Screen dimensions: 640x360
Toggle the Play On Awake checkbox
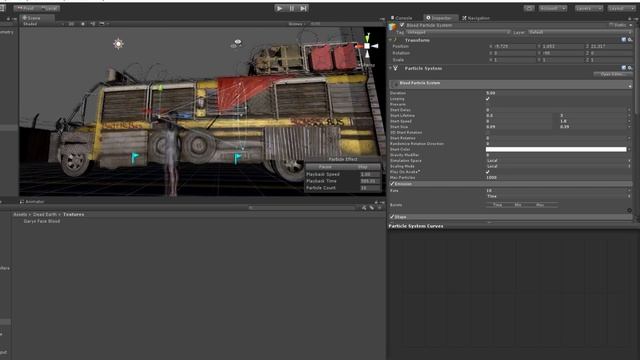point(487,172)
